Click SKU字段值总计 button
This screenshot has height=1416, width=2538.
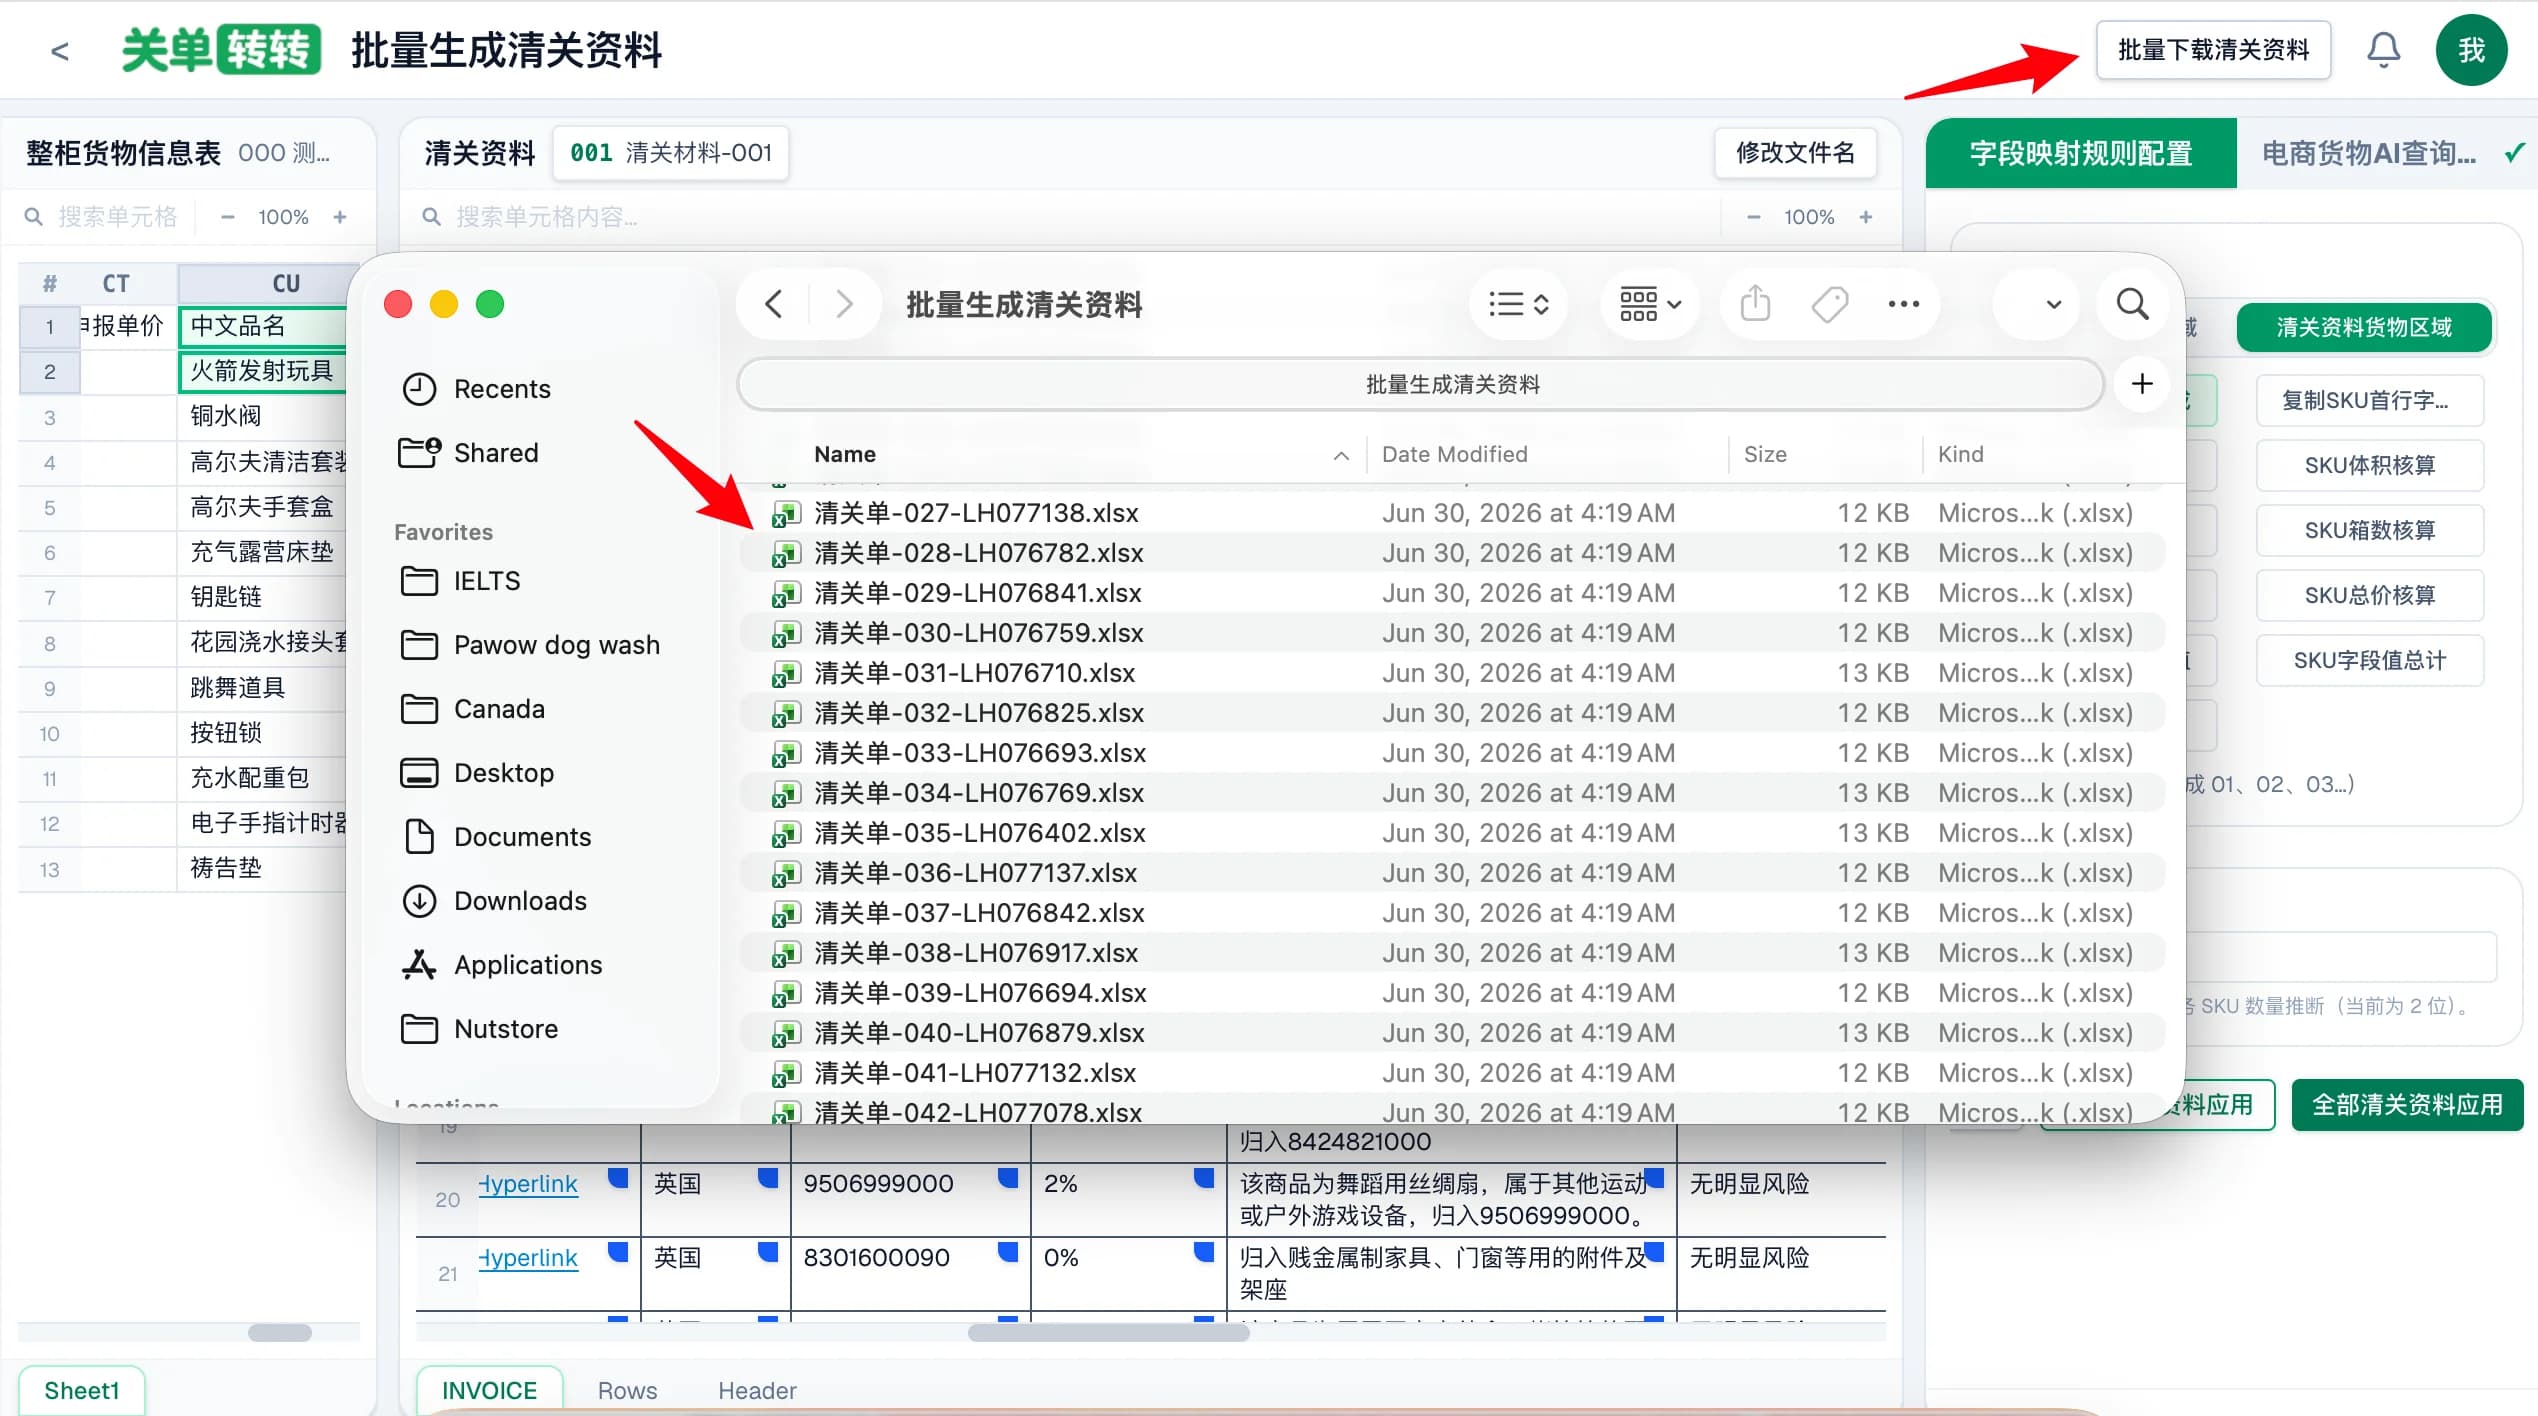click(2369, 660)
